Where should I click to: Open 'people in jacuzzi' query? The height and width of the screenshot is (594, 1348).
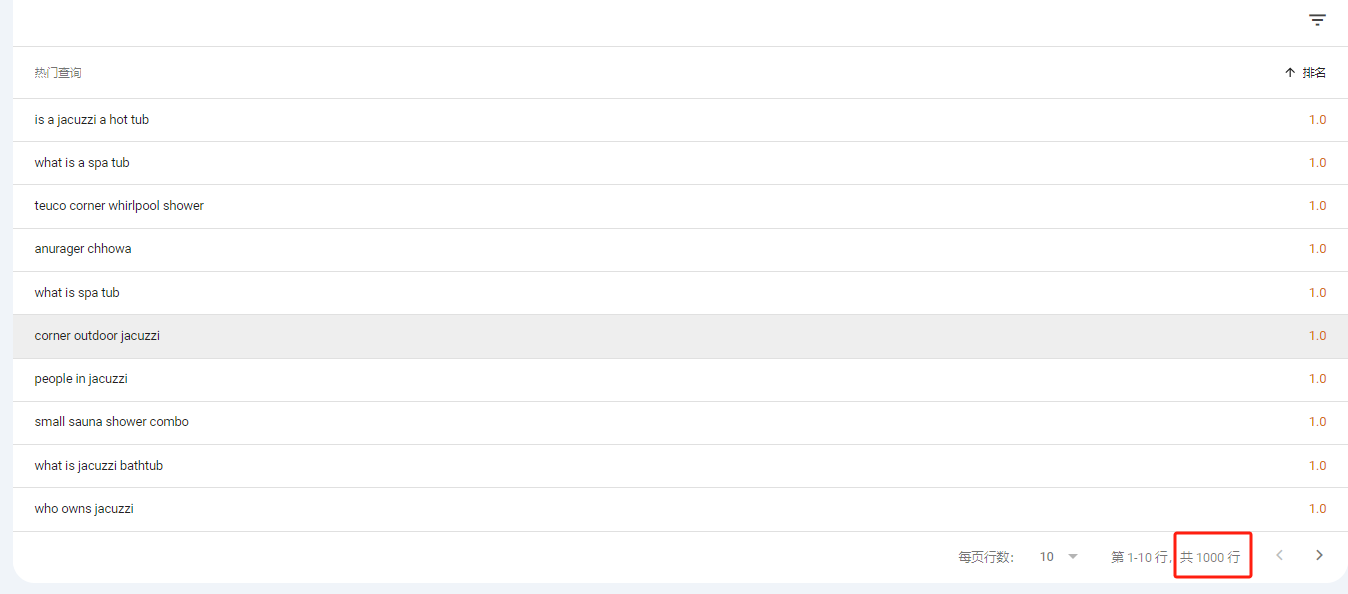[680, 379]
